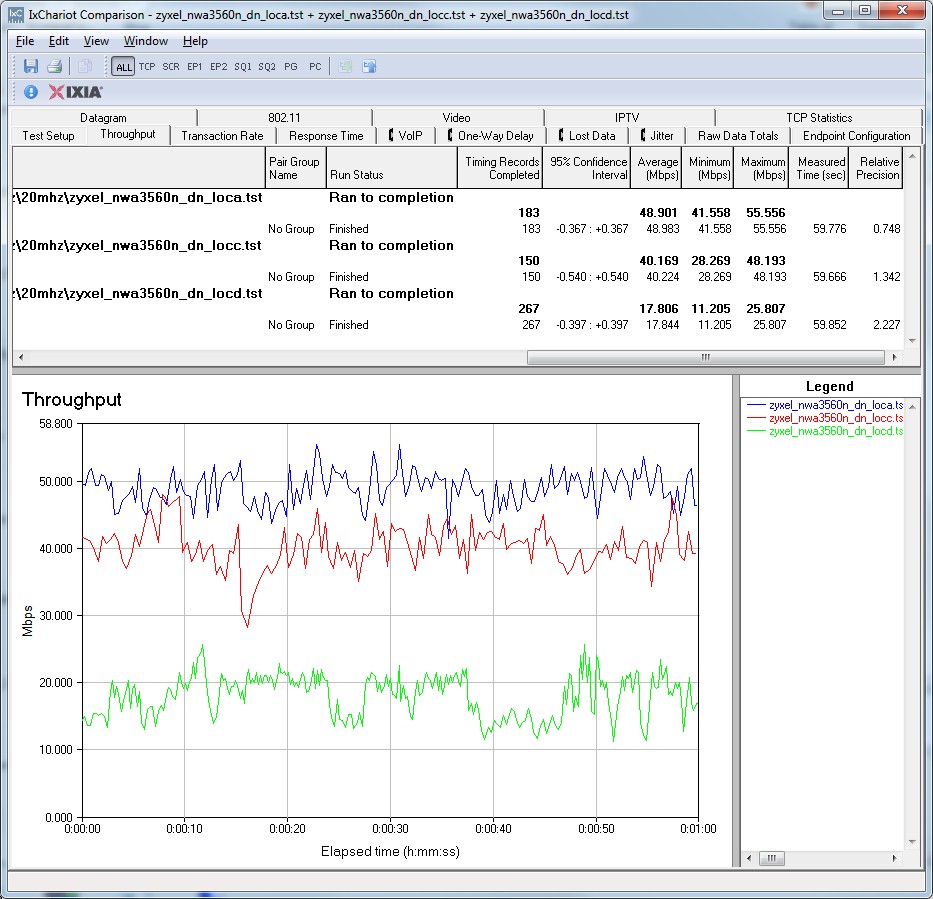The width and height of the screenshot is (933, 899).
Task: Click the Pair Group Name column header
Action: pyautogui.click(x=296, y=168)
